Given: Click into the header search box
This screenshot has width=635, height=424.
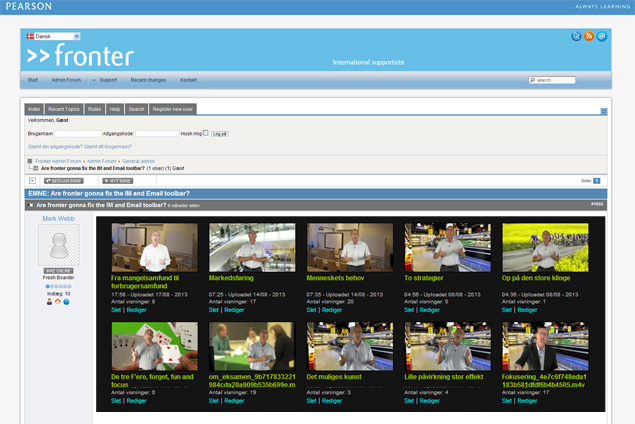Looking at the screenshot, I should click(552, 80).
